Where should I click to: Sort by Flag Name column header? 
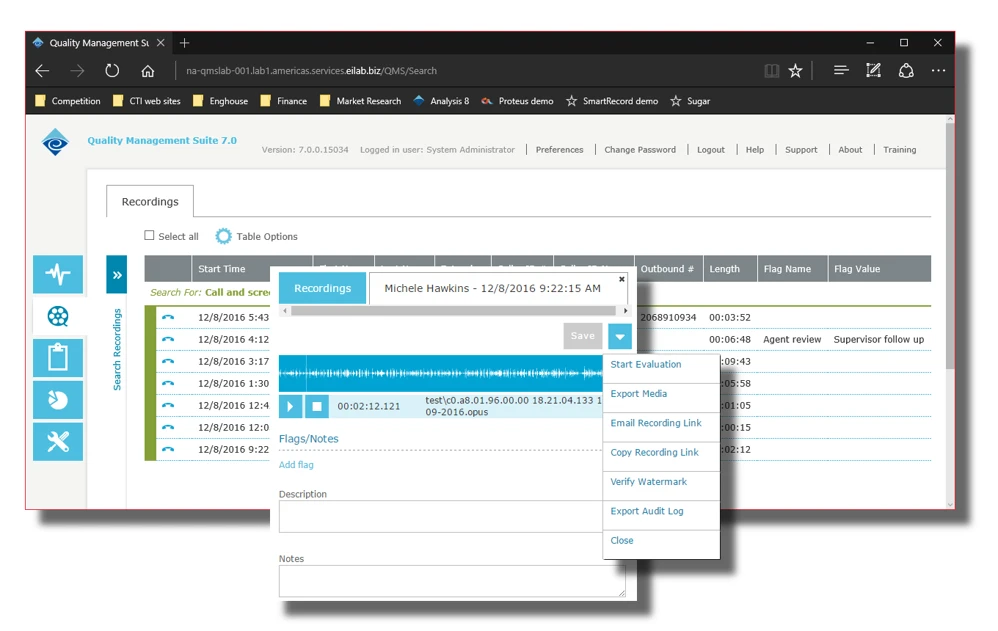[792, 269]
